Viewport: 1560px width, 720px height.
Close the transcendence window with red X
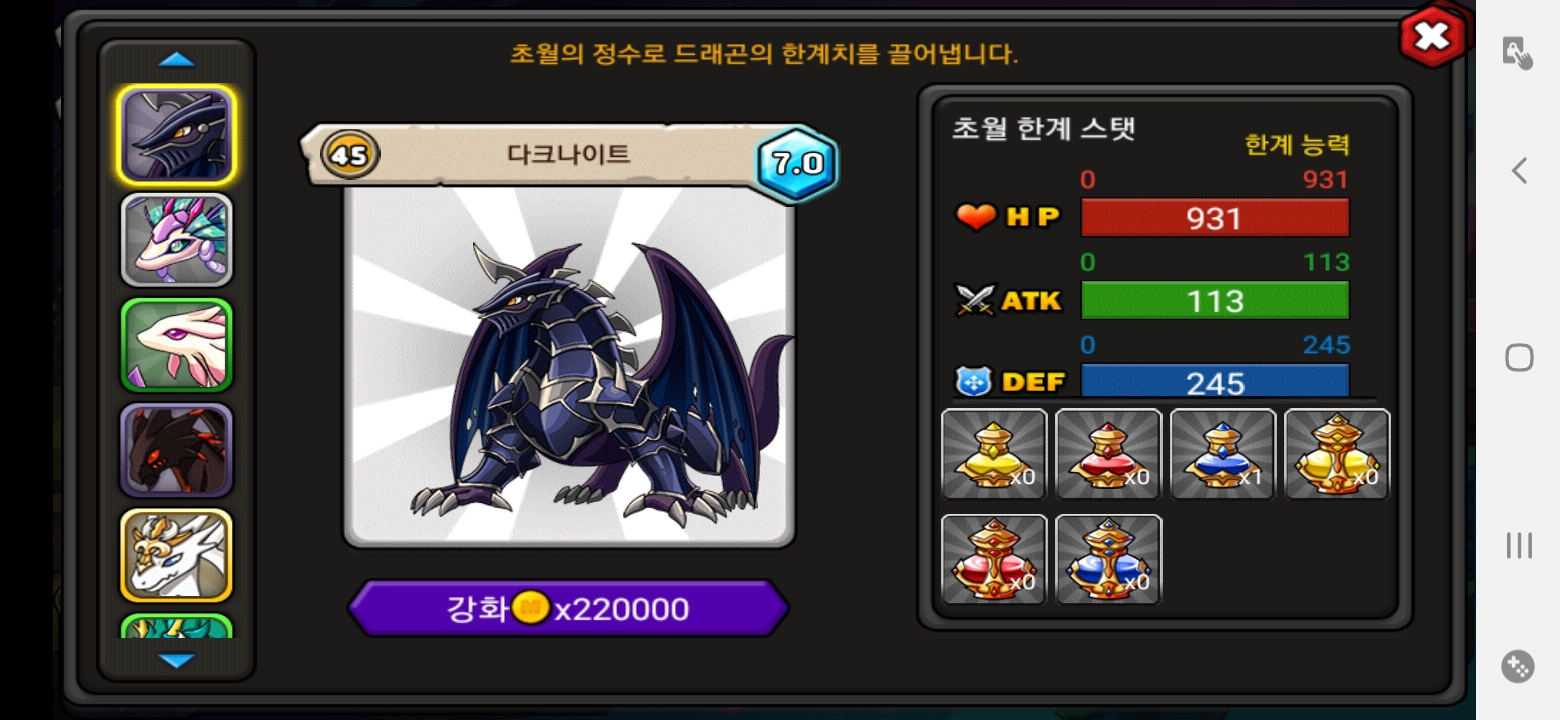point(1433,37)
